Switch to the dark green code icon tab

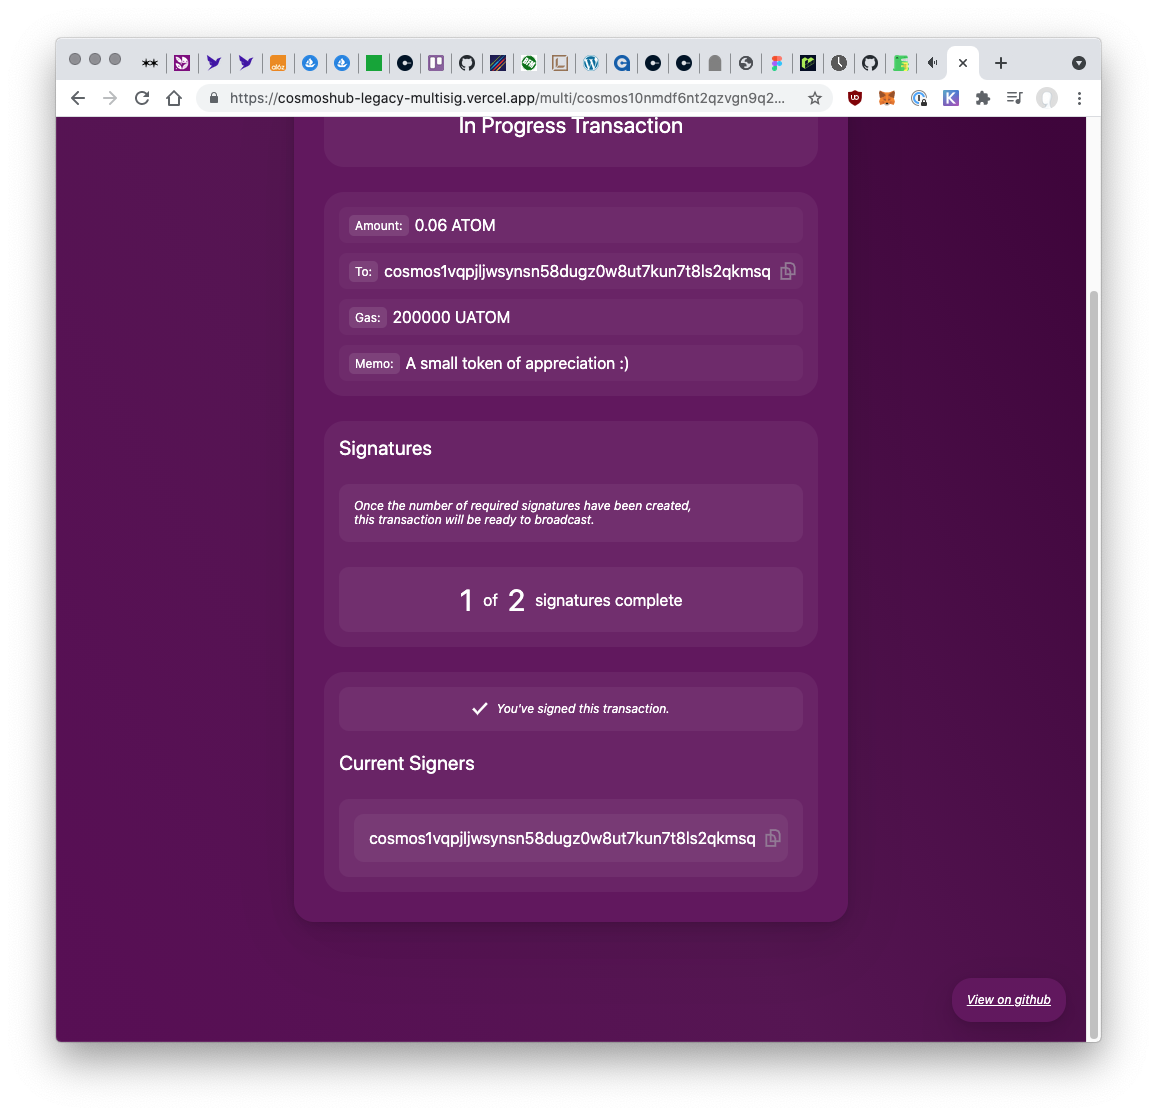coord(808,63)
